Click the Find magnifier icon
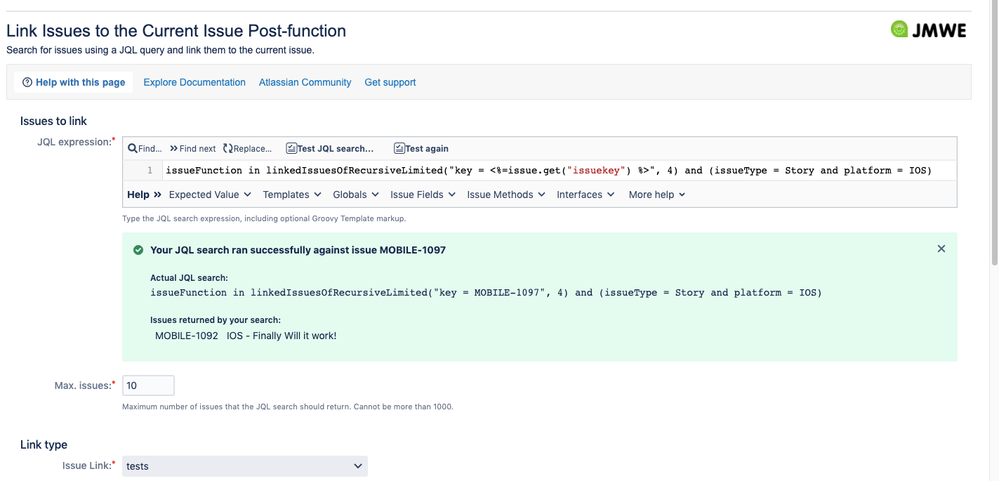This screenshot has height=481, width=999. (x=133, y=148)
